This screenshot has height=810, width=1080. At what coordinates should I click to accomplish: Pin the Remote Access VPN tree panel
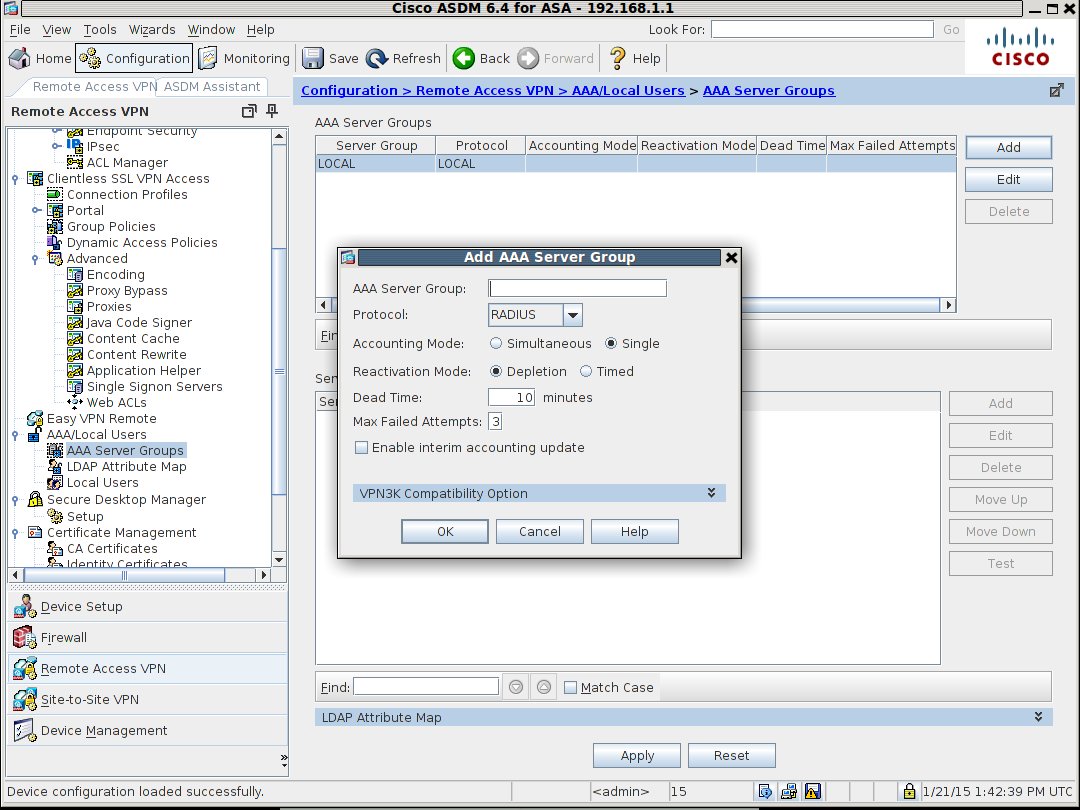(x=270, y=112)
